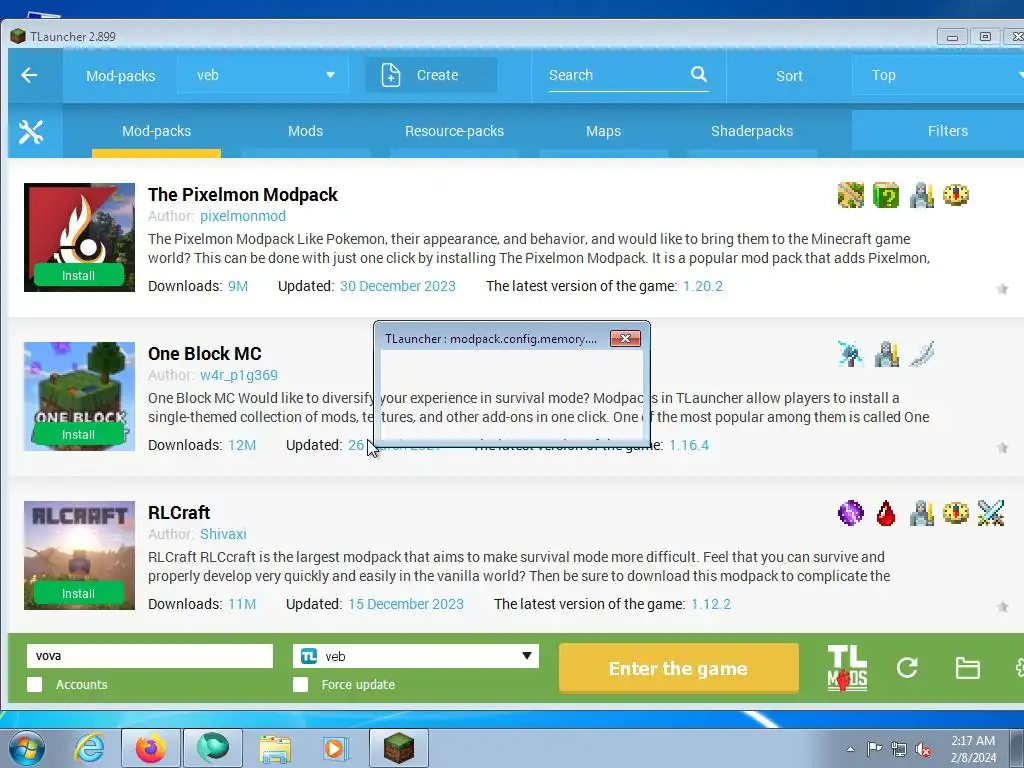Go back with the left arrow icon
This screenshot has width=1024, height=768.
[x=29, y=75]
